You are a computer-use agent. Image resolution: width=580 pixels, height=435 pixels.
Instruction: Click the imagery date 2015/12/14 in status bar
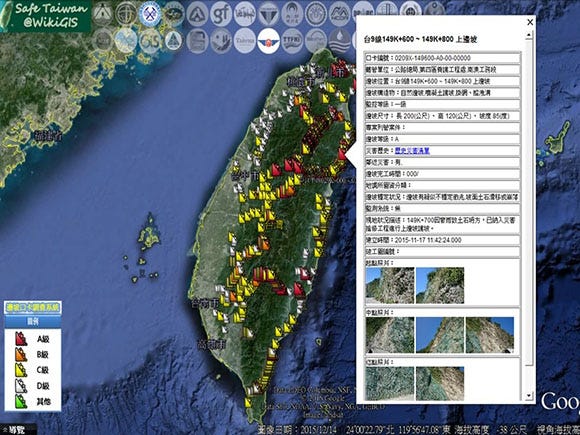pyautogui.click(x=297, y=430)
